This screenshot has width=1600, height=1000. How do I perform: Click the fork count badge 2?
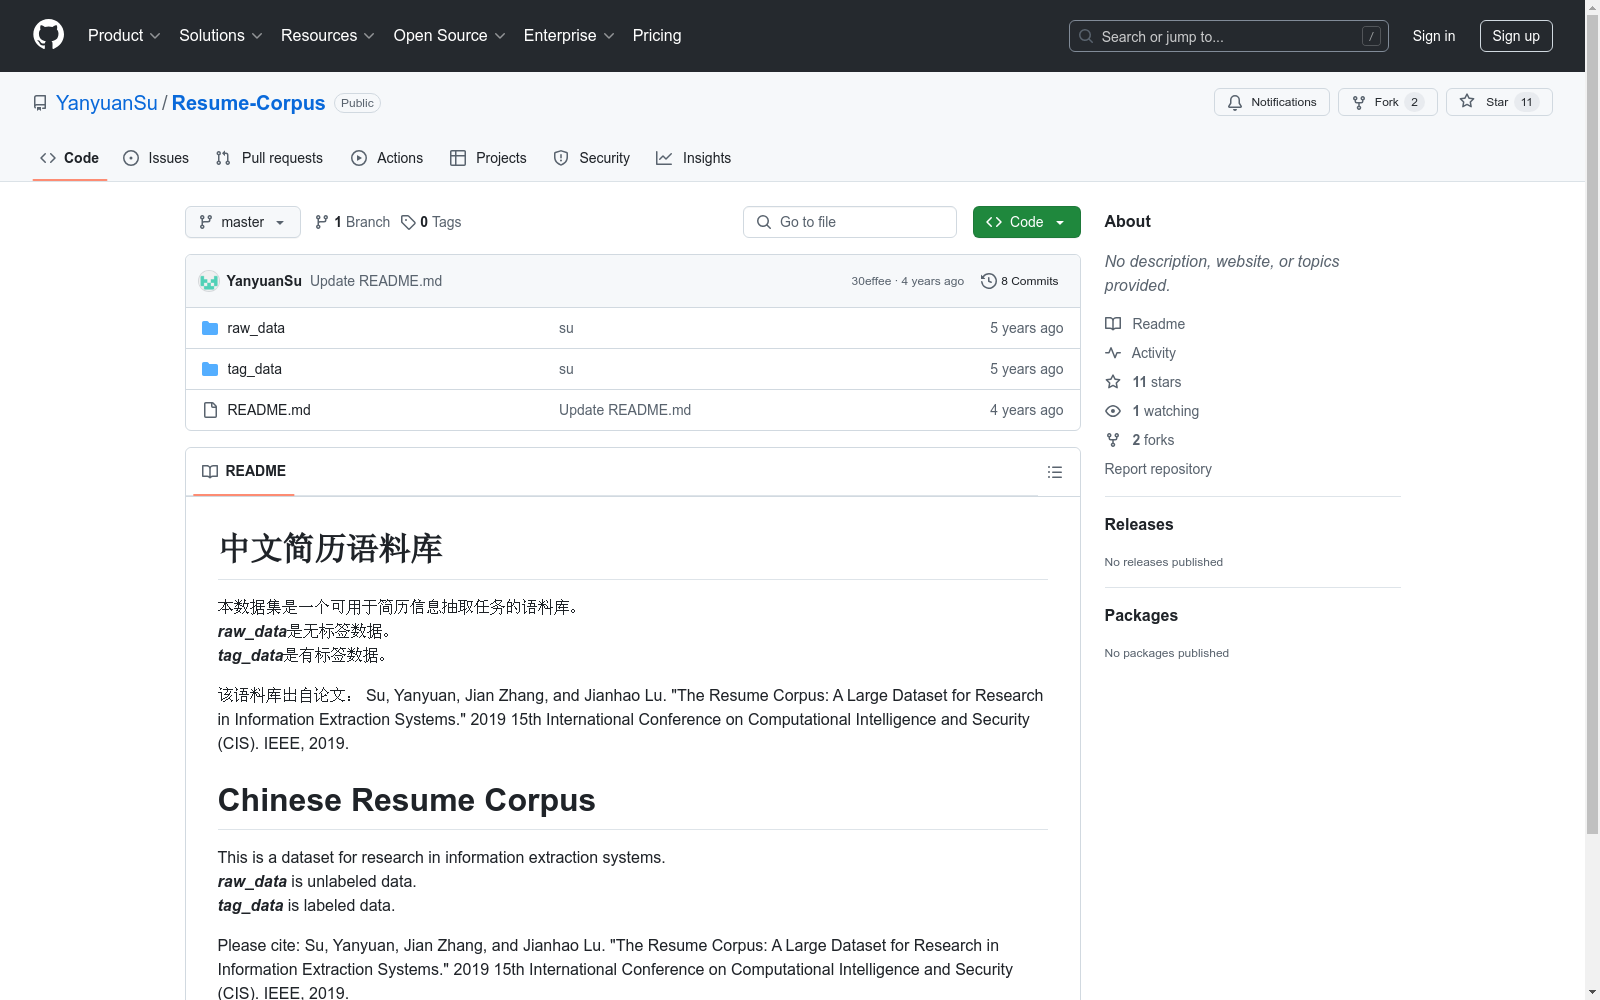(1414, 102)
